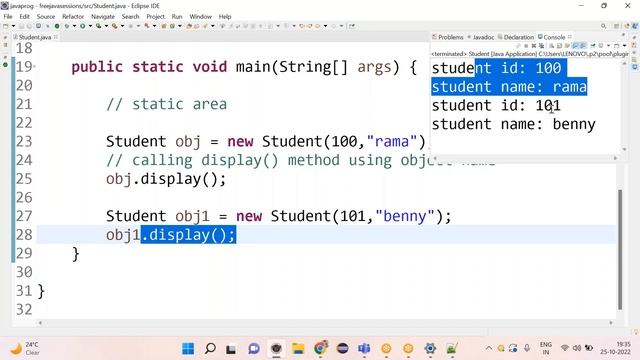Click the Coverage launch icon

(x=98, y=26)
